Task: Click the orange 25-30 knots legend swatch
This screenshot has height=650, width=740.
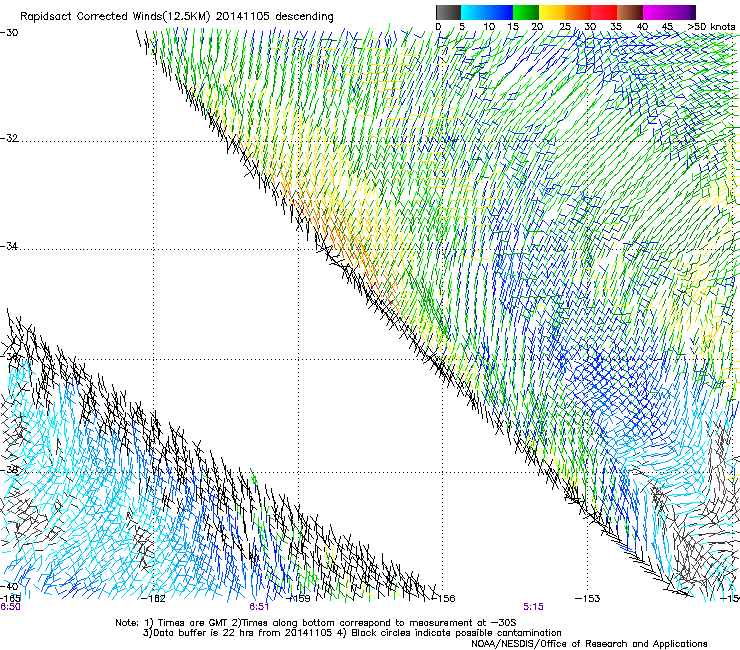Action: tap(578, 12)
